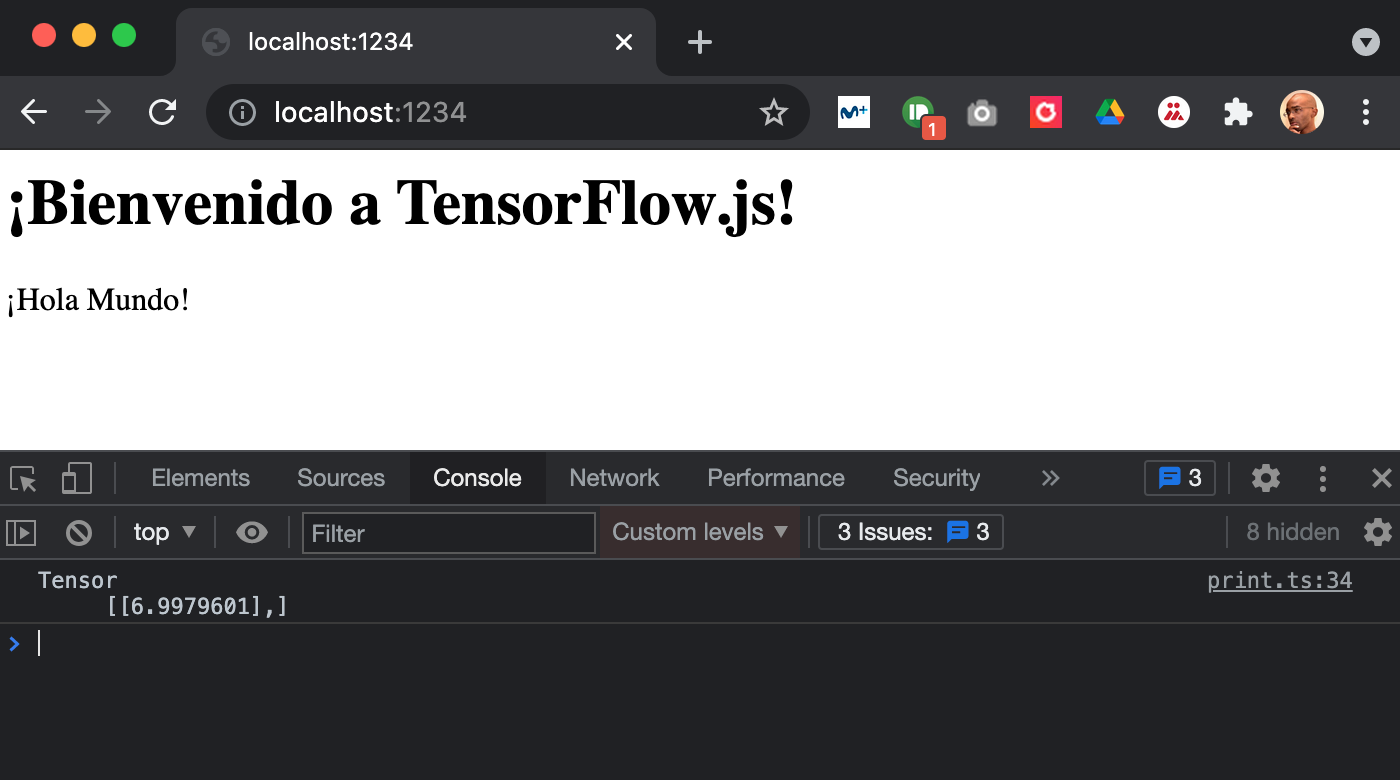Open the tab search dropdown arrow
1400x780 pixels.
pos(1366,42)
